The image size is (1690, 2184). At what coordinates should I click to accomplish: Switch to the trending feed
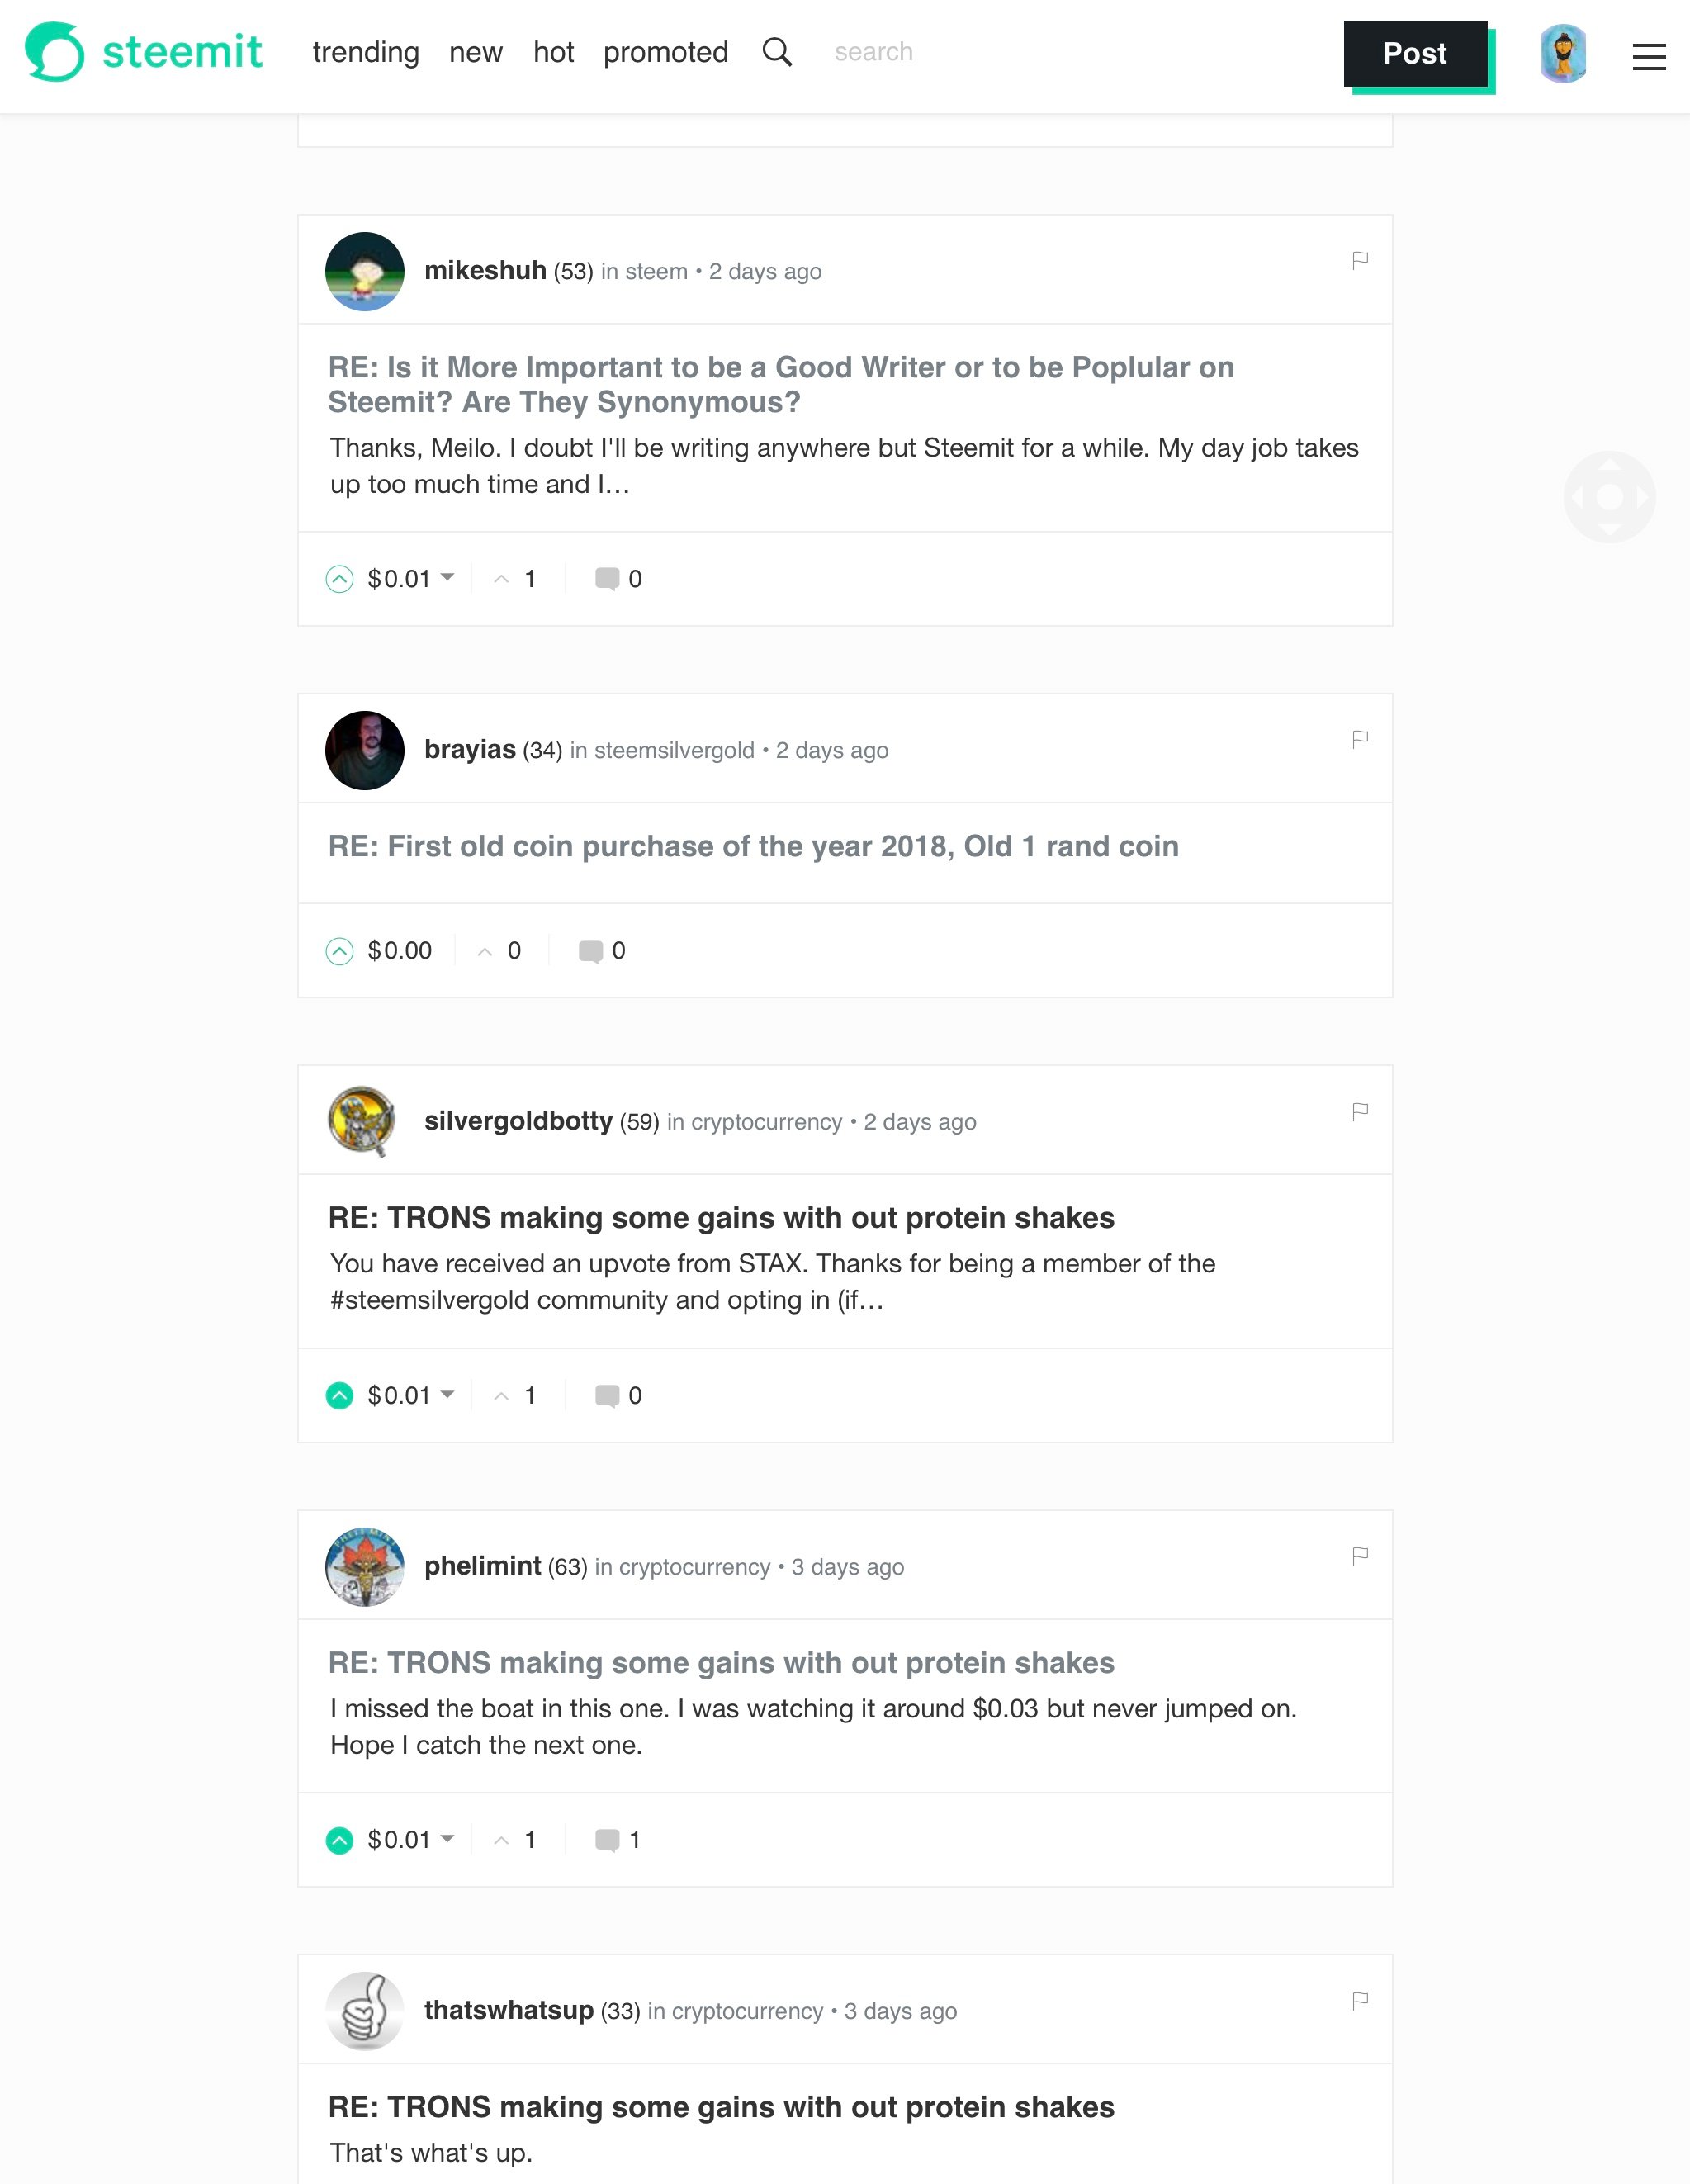365,52
